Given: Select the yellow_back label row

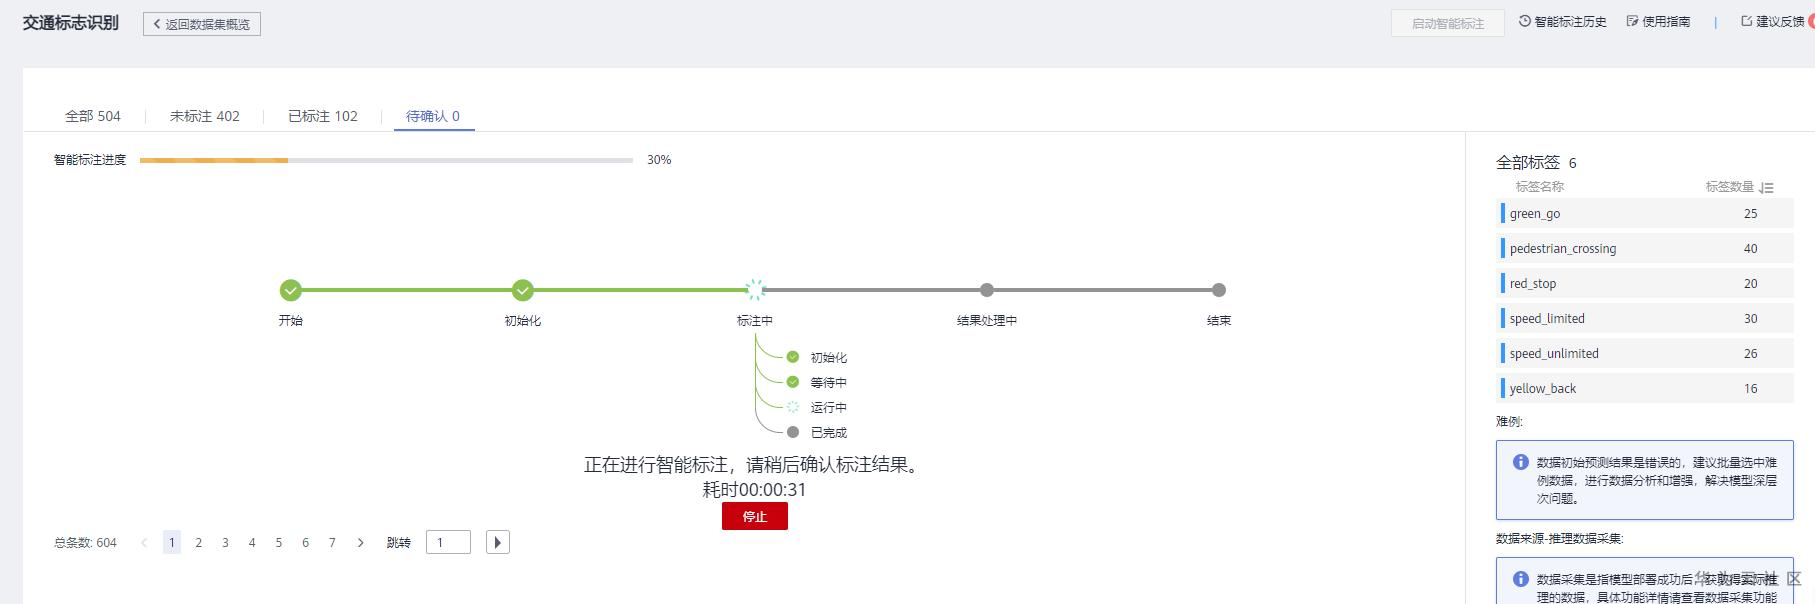Looking at the screenshot, I should tap(1645, 388).
